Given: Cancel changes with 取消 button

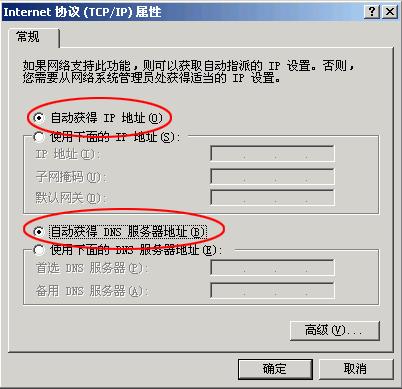Looking at the screenshot, I should click(356, 369).
